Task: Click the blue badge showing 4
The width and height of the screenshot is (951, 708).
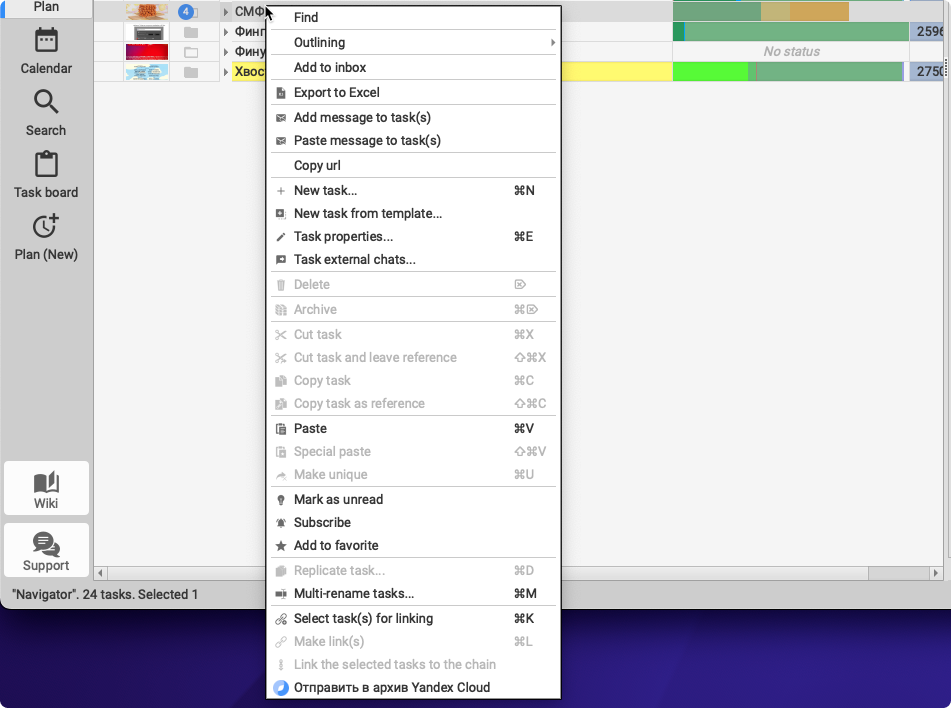Action: [x=185, y=12]
